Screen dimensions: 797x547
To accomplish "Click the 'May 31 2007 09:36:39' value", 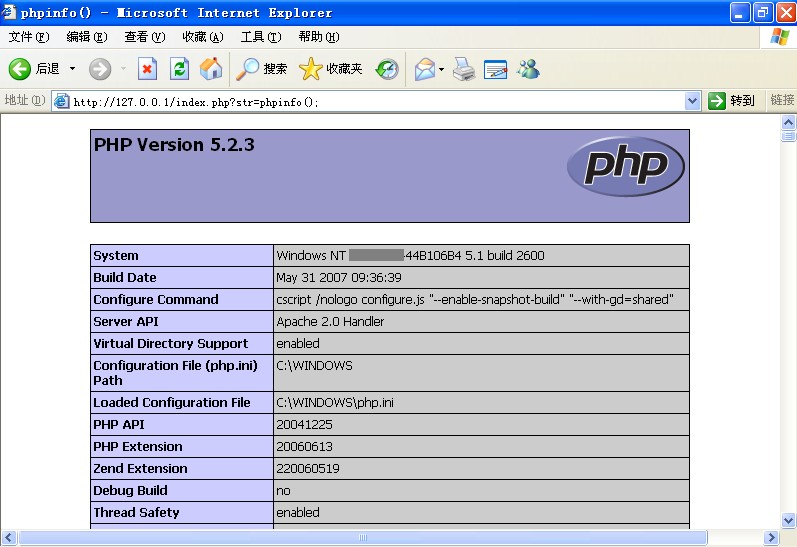I will click(x=339, y=278).
